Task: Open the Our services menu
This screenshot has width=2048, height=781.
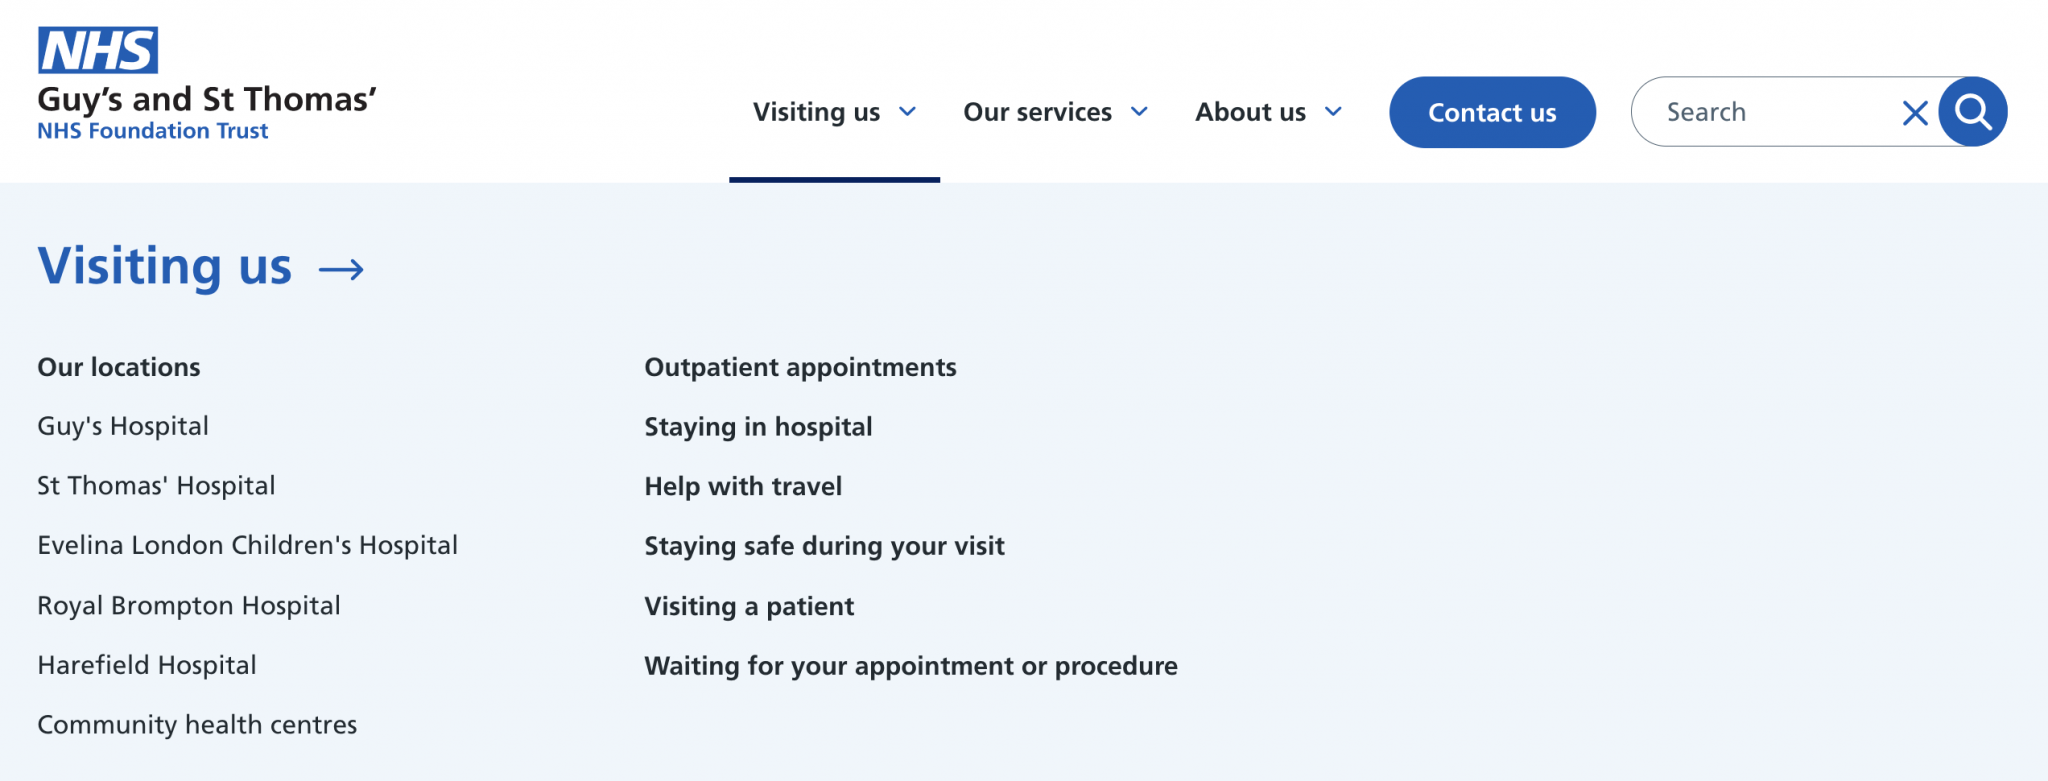Action: (x=1037, y=112)
